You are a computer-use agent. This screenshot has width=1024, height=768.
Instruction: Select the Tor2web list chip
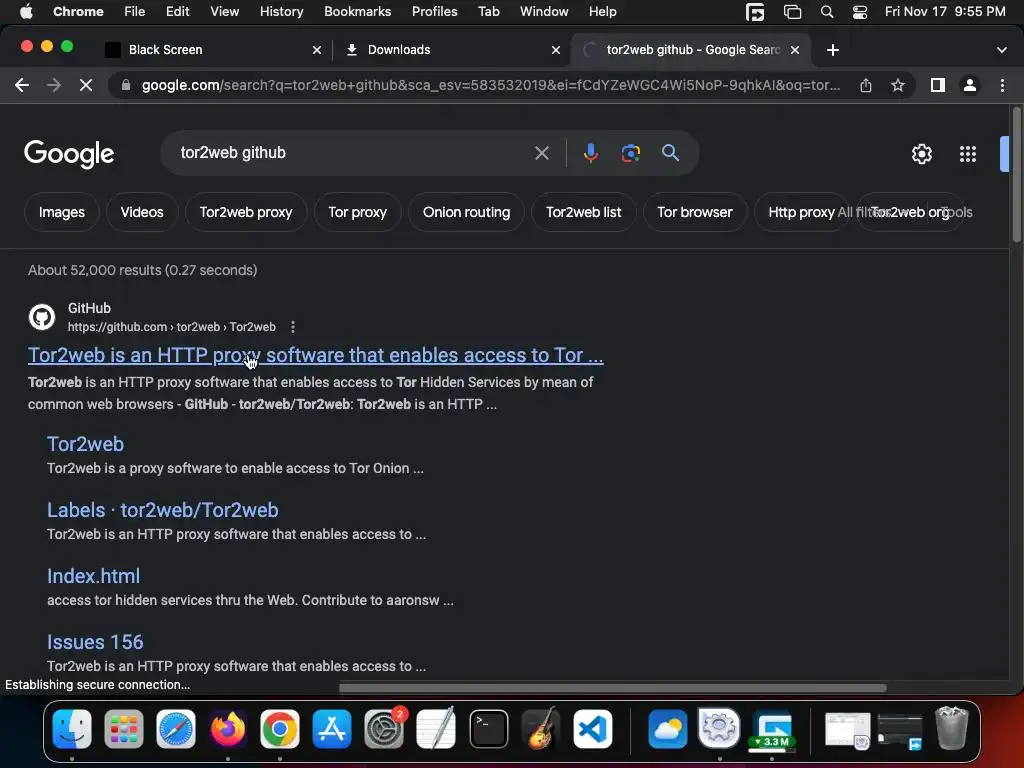(583, 212)
